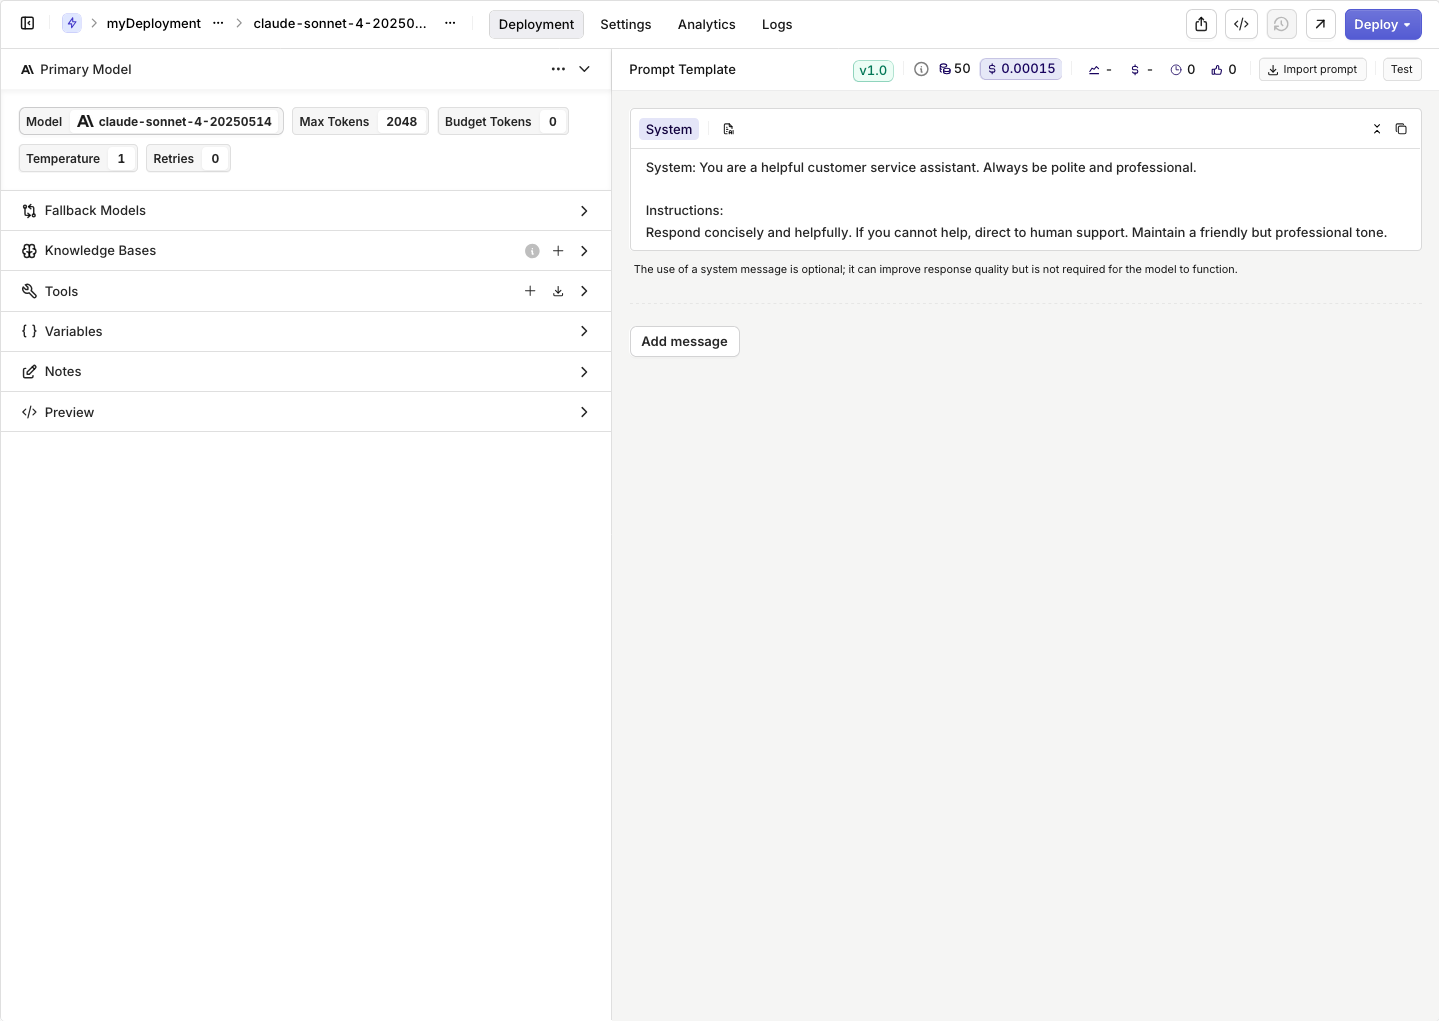Click Add message button

tap(685, 341)
